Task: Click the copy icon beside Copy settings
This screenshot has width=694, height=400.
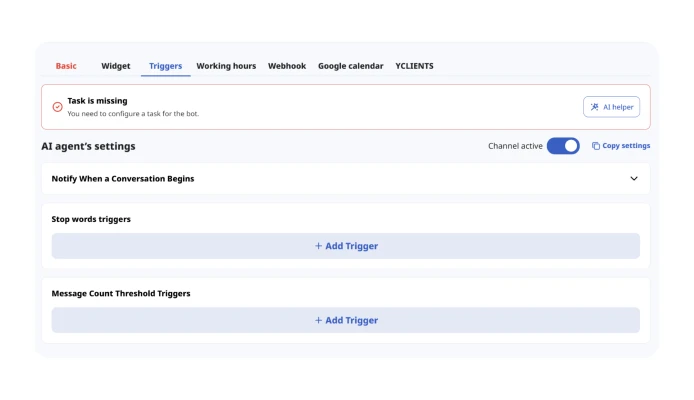Action: pos(596,146)
